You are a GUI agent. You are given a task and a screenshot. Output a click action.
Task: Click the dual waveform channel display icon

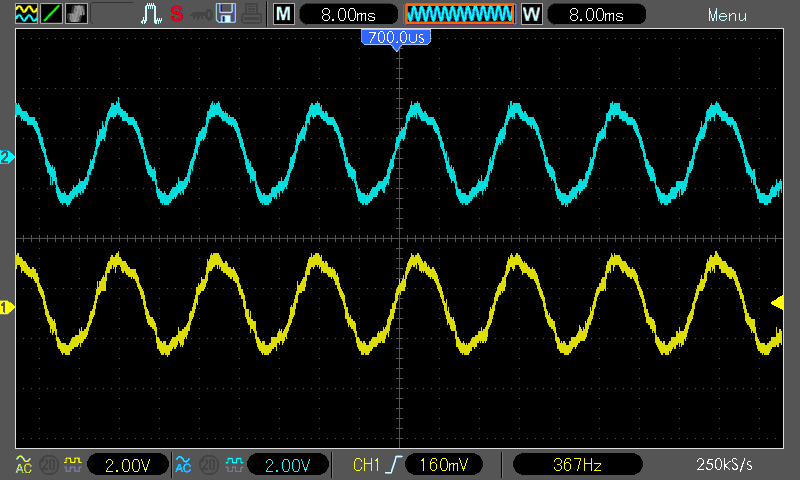pos(26,14)
